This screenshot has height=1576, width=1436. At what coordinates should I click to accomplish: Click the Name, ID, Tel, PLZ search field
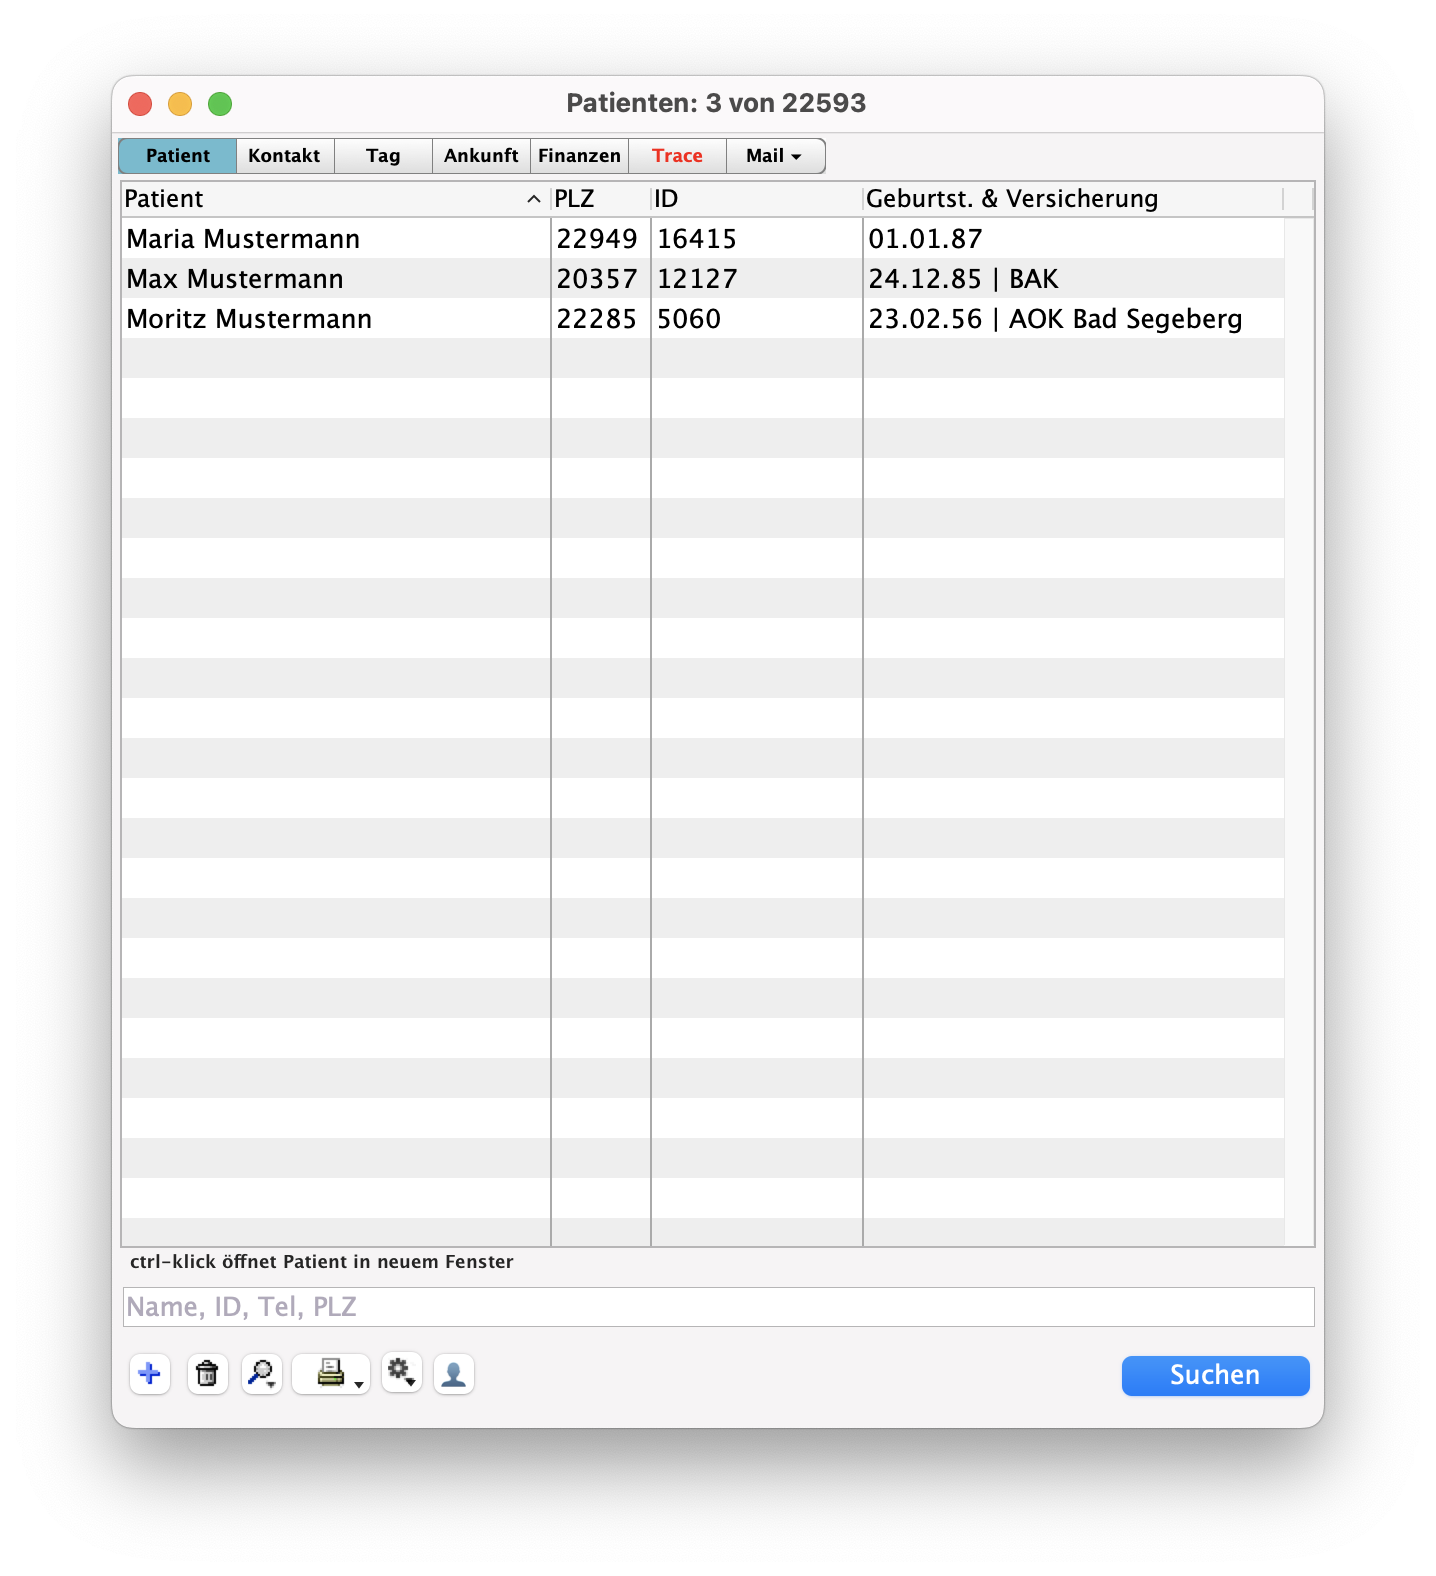tap(717, 1307)
